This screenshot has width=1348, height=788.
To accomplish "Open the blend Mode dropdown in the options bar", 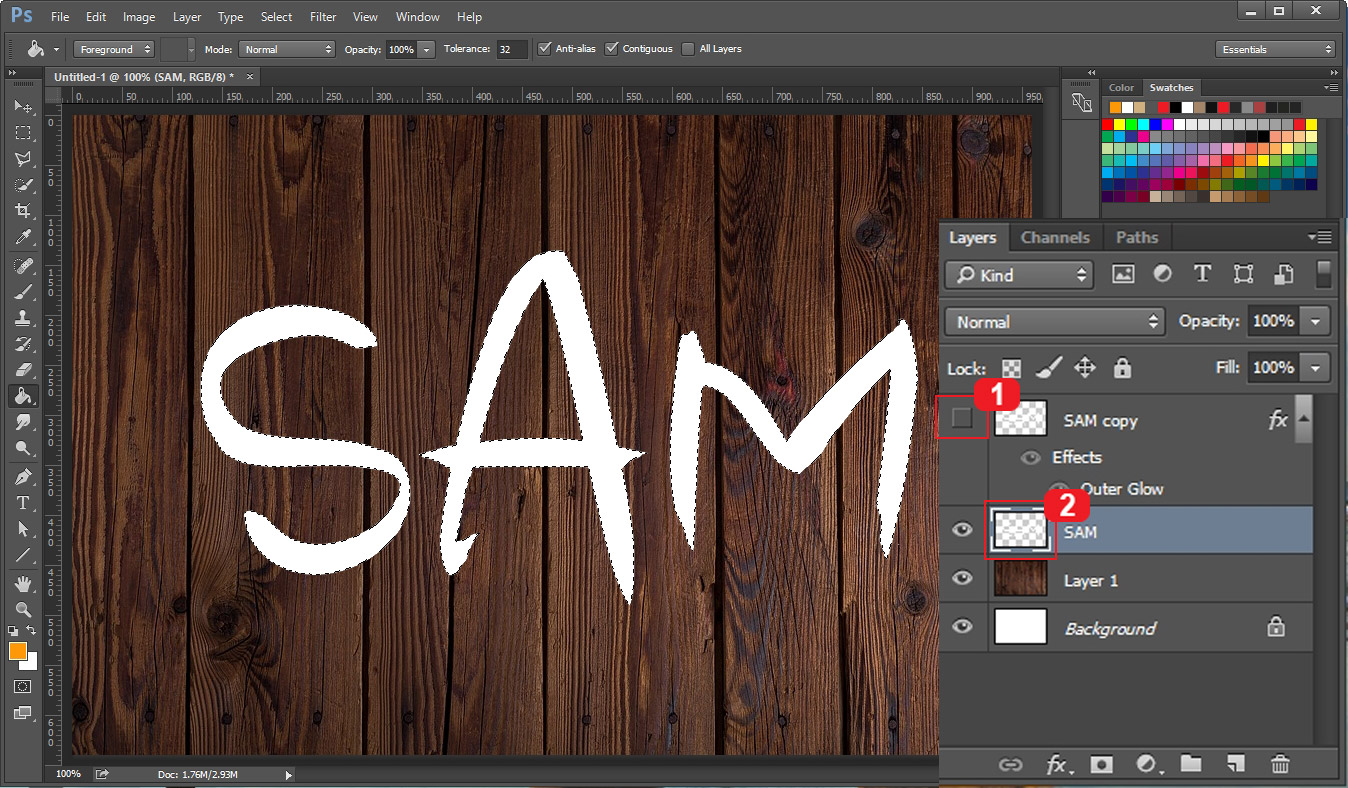I will [x=287, y=48].
